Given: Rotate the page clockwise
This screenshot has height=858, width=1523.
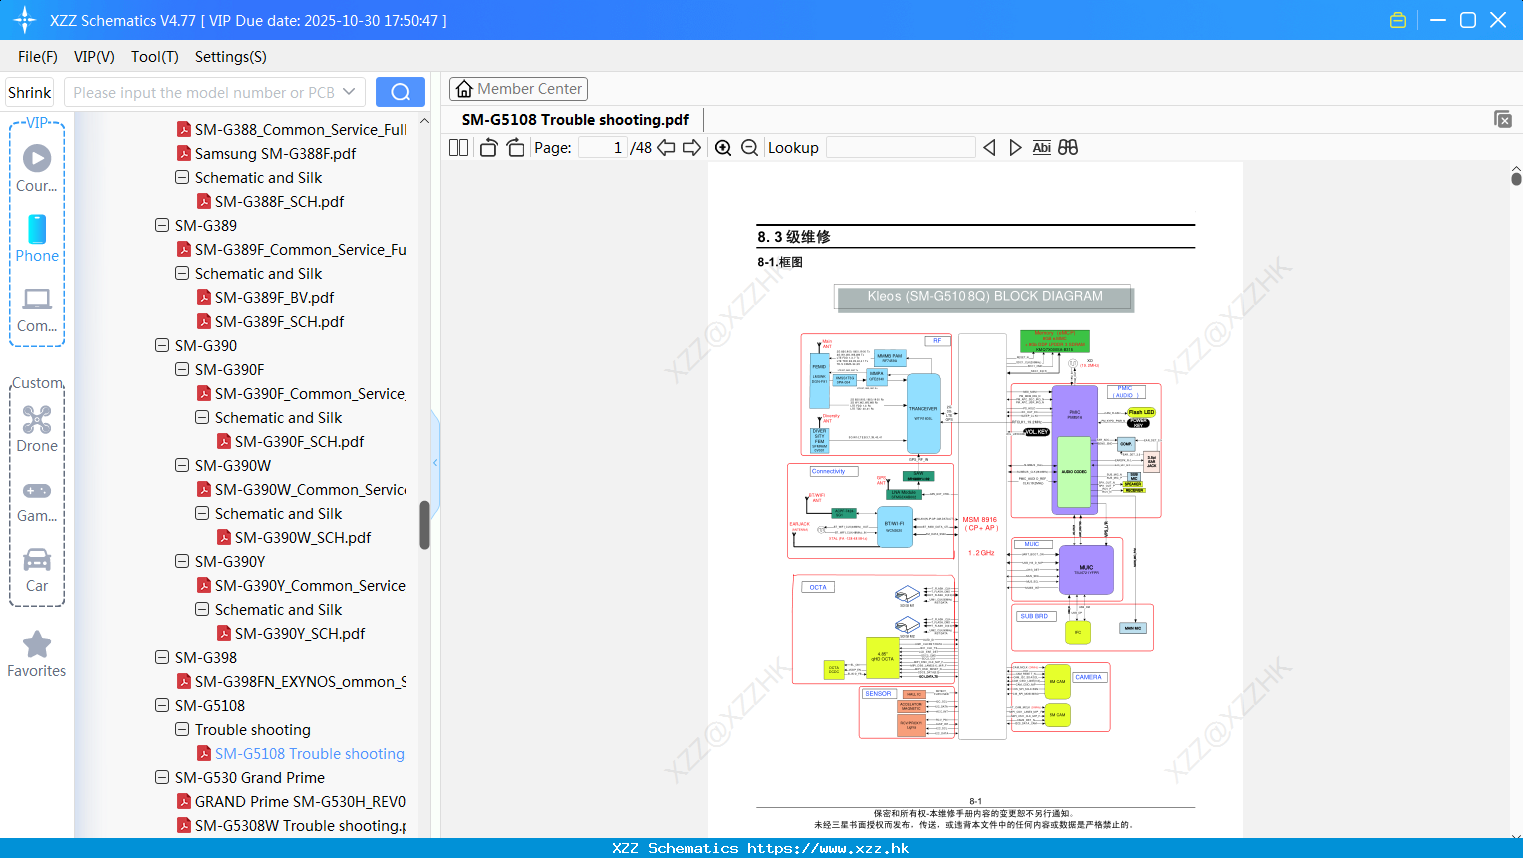Looking at the screenshot, I should (515, 148).
